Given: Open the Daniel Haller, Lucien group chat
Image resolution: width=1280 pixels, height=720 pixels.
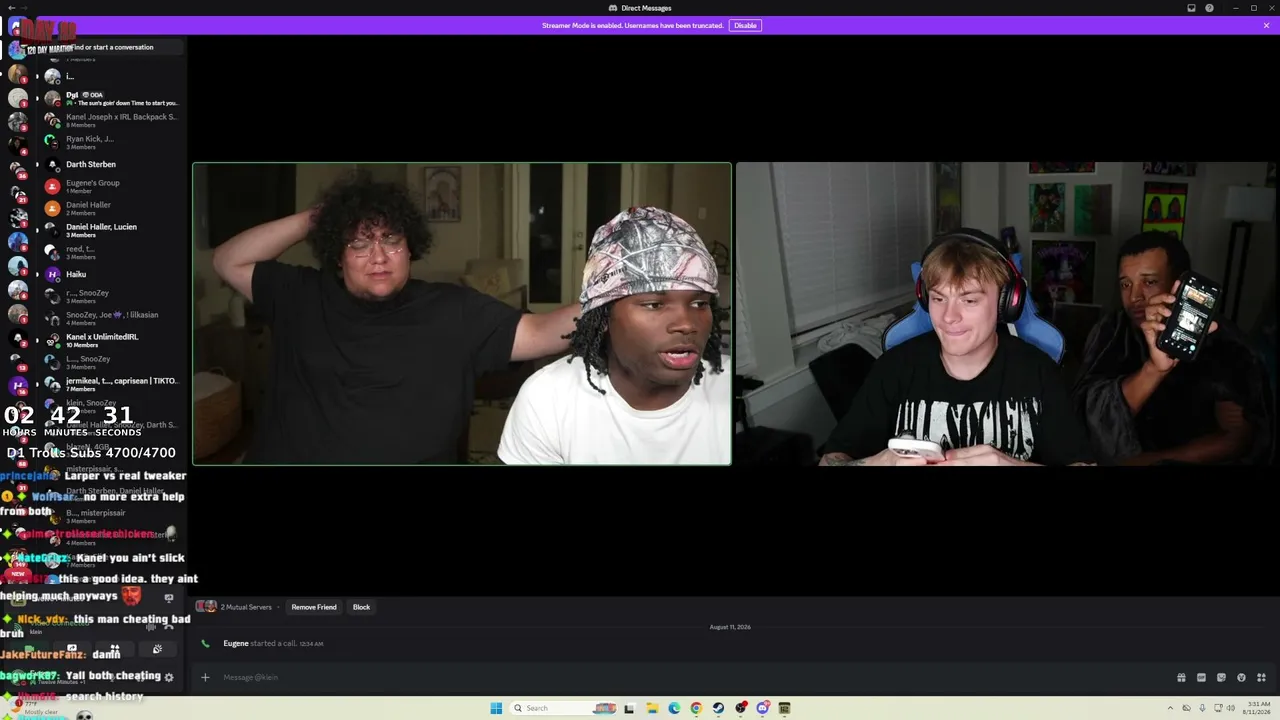Looking at the screenshot, I should 111,230.
